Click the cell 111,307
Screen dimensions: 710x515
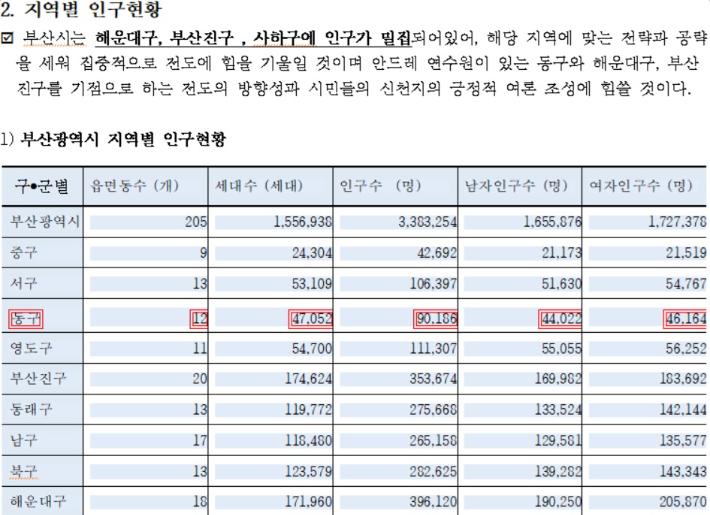[x=433, y=348]
